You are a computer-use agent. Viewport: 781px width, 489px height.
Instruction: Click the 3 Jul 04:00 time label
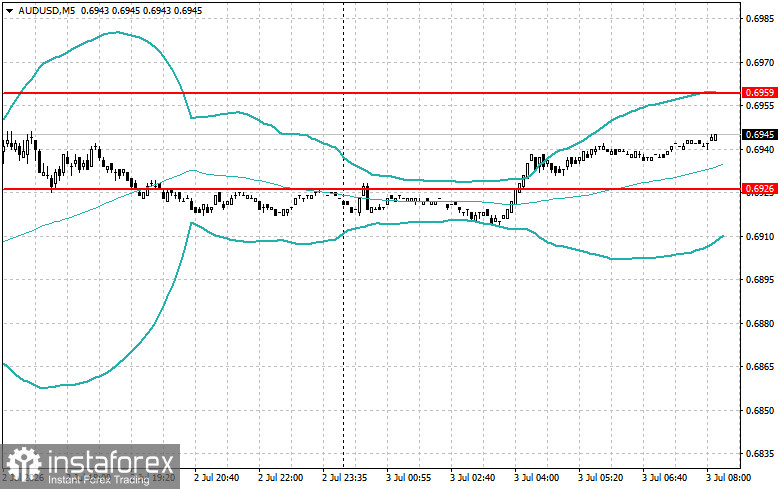coord(536,478)
